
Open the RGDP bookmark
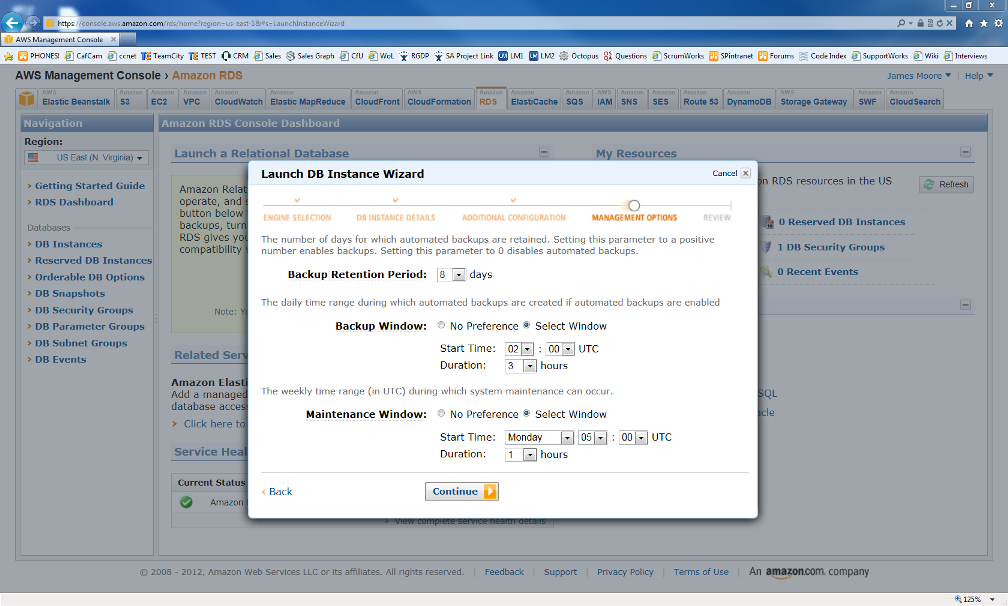(x=414, y=56)
